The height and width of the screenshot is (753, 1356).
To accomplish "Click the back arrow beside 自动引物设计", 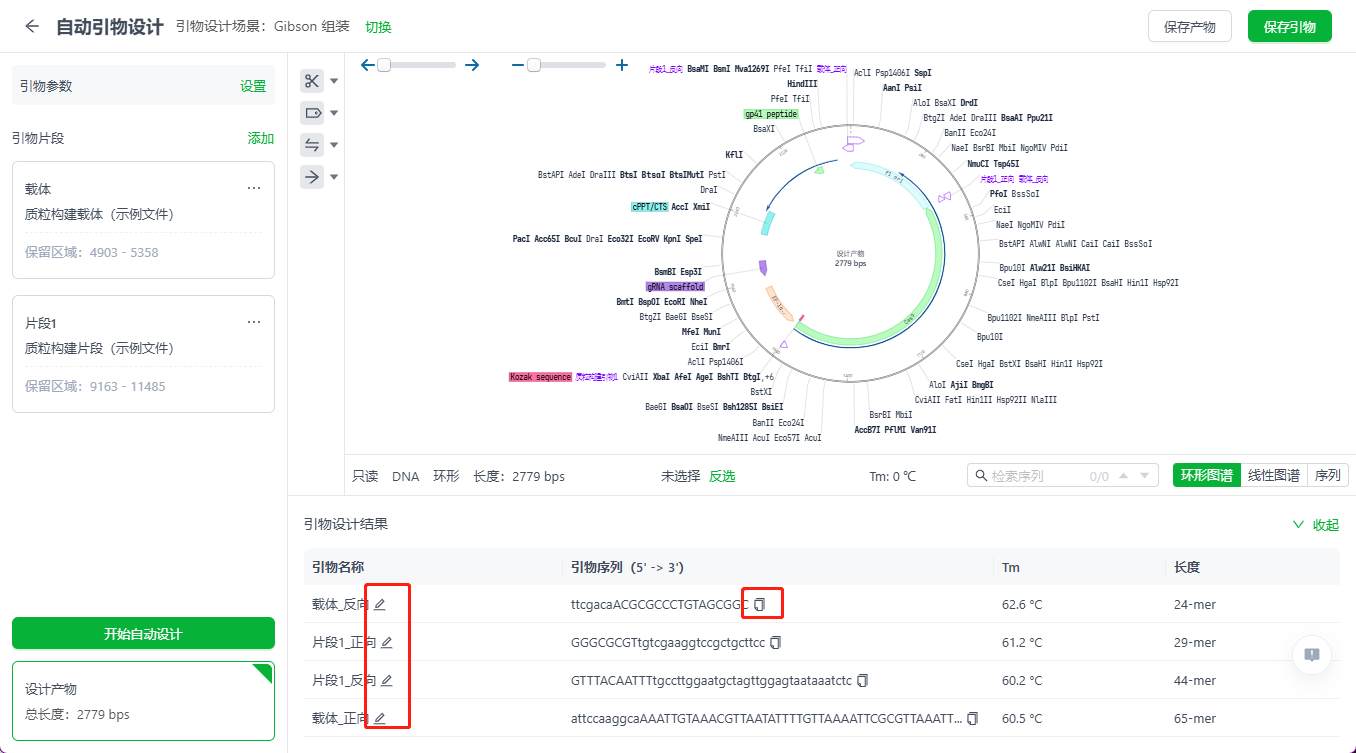I will tap(32, 27).
